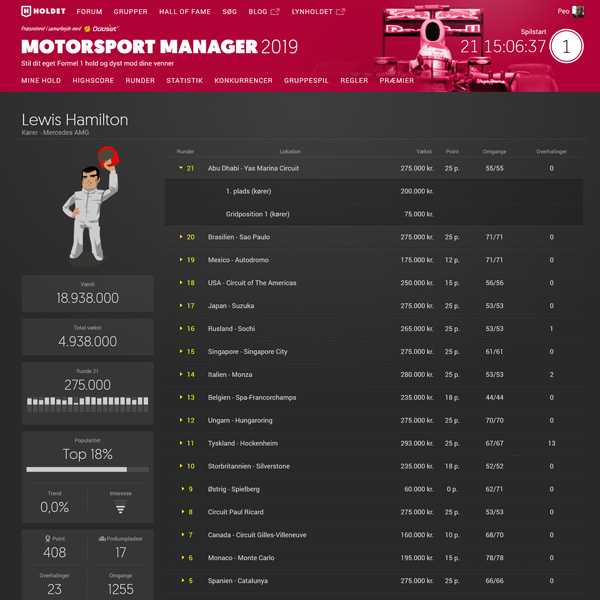The width and height of the screenshot is (600, 600).
Task: Click the Holdet logo
Action: click(43, 11)
